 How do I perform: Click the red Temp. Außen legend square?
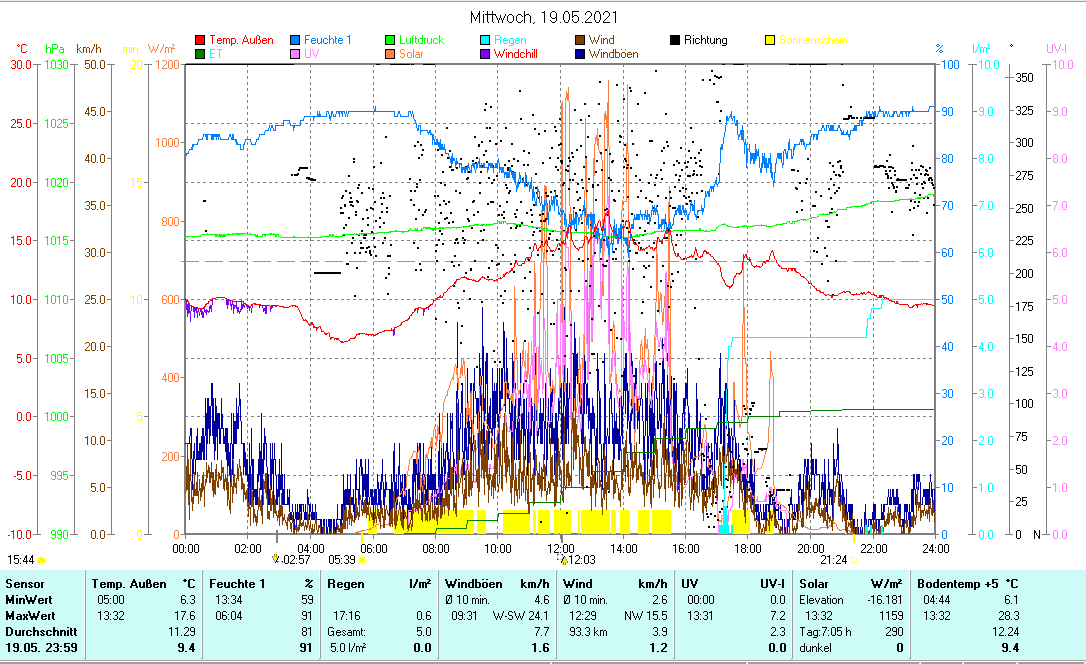[x=200, y=41]
